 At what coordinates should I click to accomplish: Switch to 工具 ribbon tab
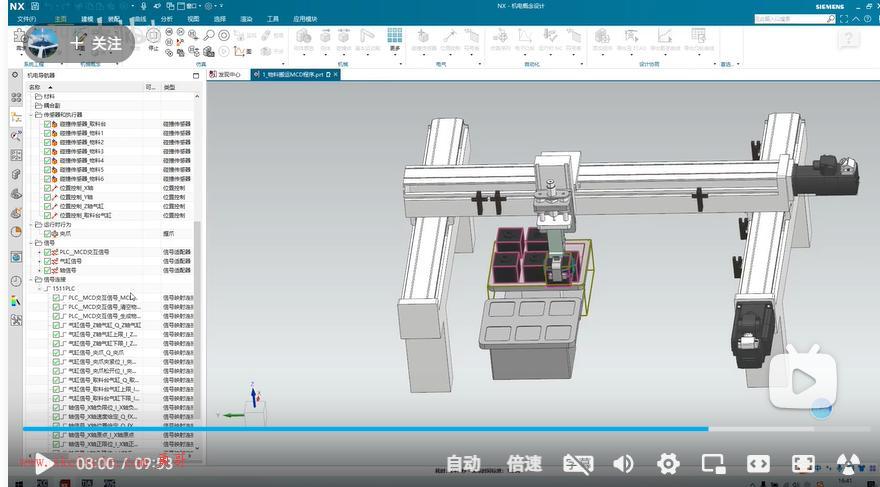273,19
